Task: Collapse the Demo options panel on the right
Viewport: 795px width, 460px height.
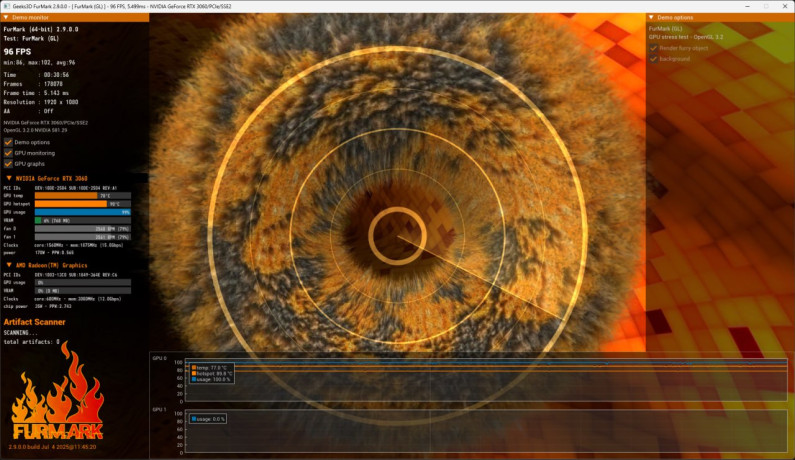Action: coord(651,18)
